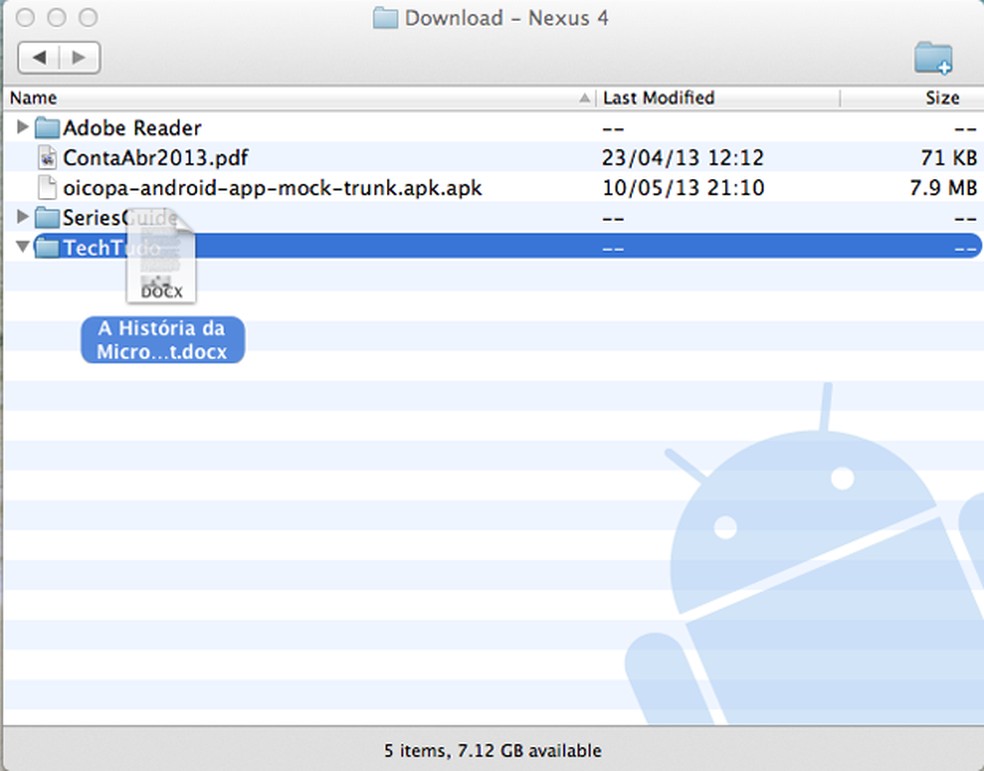Image resolution: width=984 pixels, height=771 pixels.
Task: Click the SeriesGuide folder icon
Action: click(x=47, y=218)
